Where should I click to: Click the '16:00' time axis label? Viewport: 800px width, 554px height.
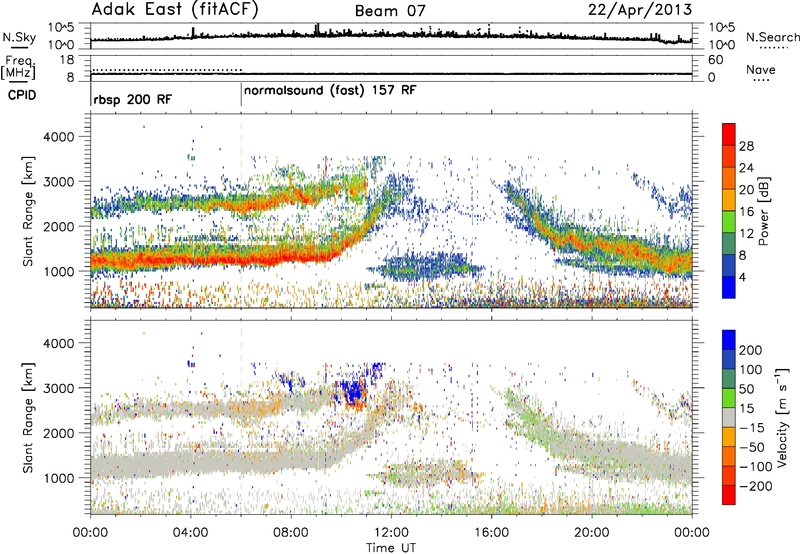pos(491,533)
